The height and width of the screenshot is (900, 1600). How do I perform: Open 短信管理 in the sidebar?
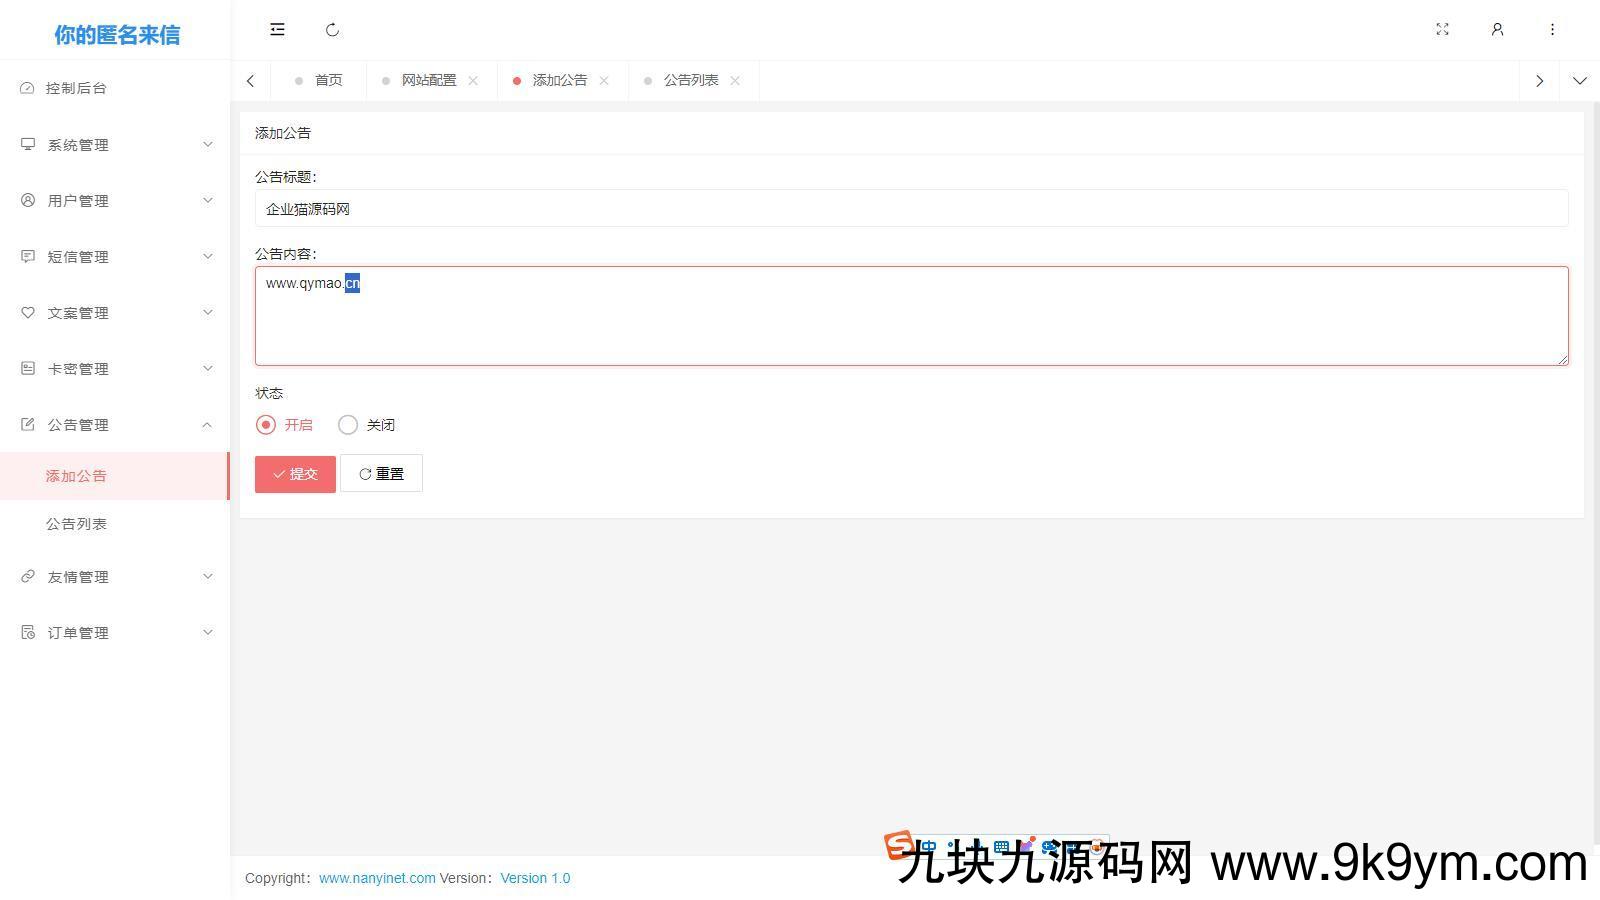(78, 256)
